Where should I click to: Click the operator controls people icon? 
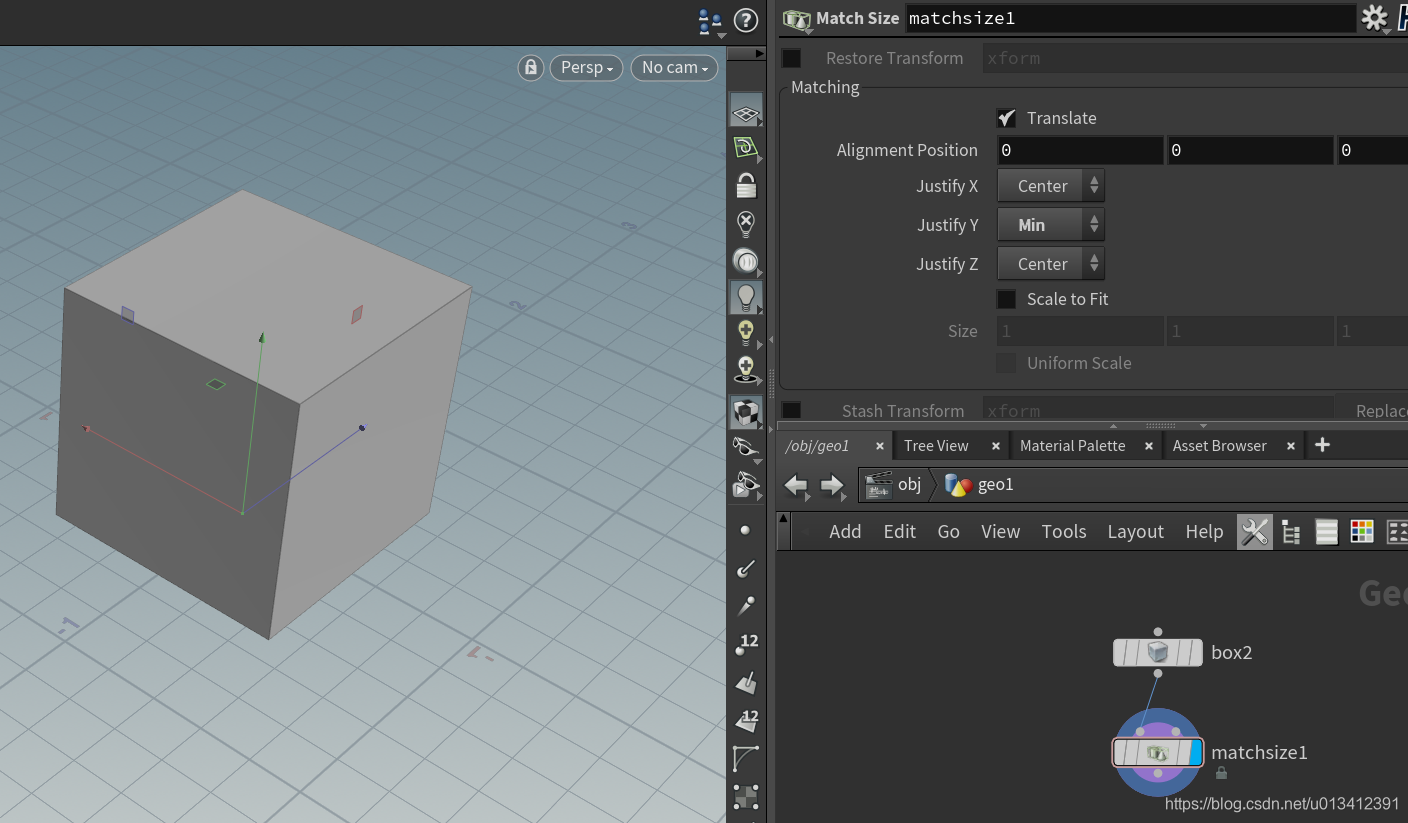pos(710,21)
